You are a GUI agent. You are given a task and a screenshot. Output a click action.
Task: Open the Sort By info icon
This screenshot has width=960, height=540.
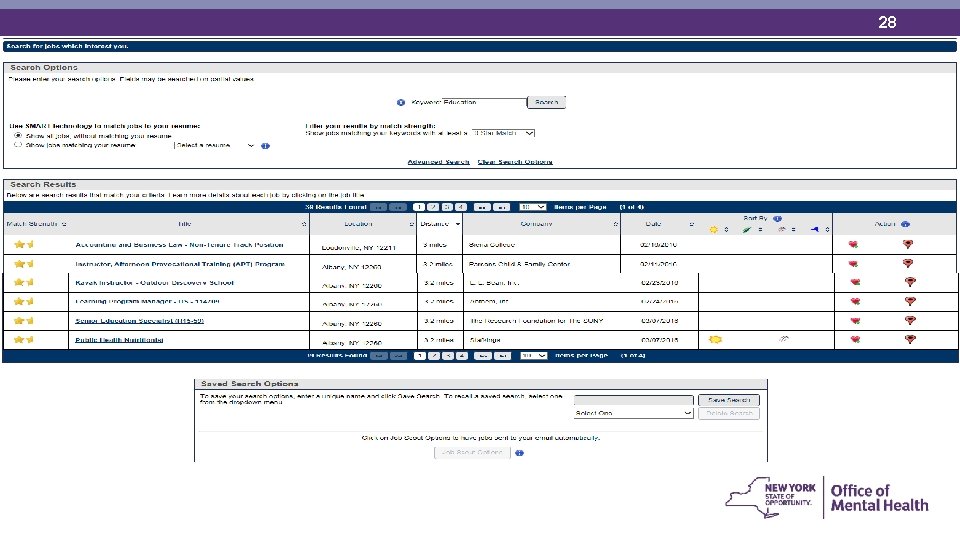point(778,219)
